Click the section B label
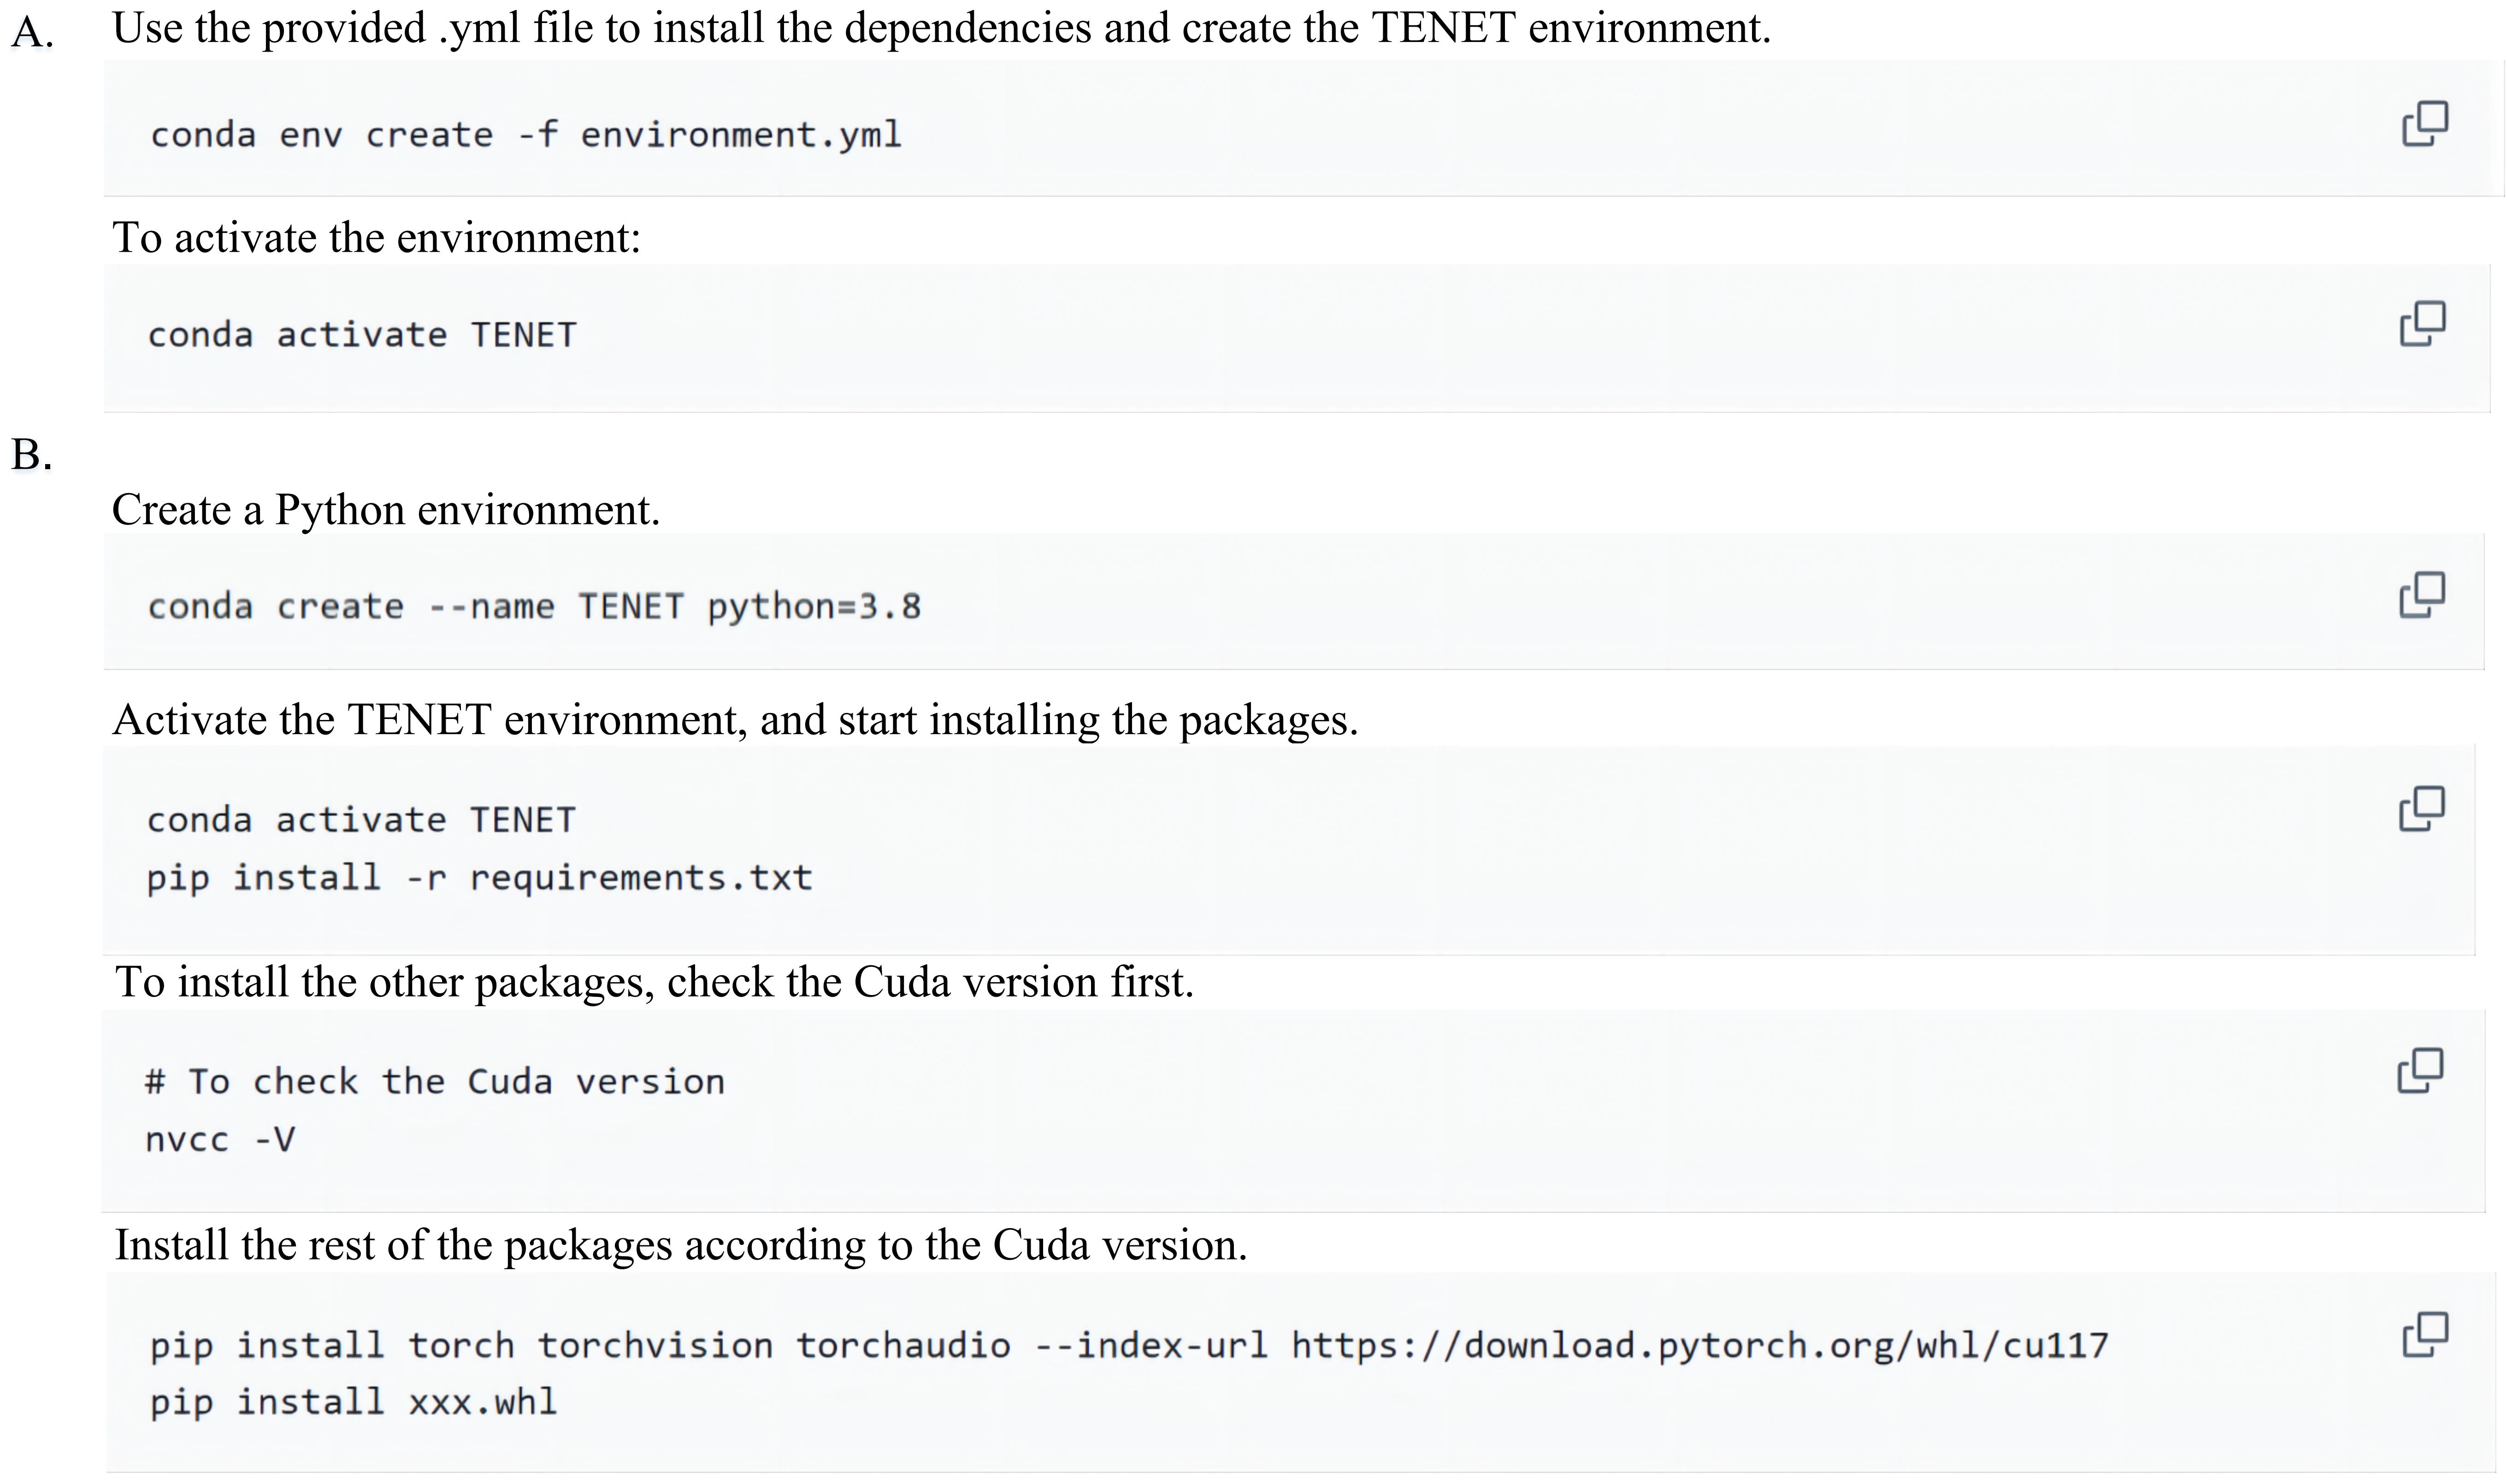The height and width of the screenshot is (1484, 2507). point(31,455)
